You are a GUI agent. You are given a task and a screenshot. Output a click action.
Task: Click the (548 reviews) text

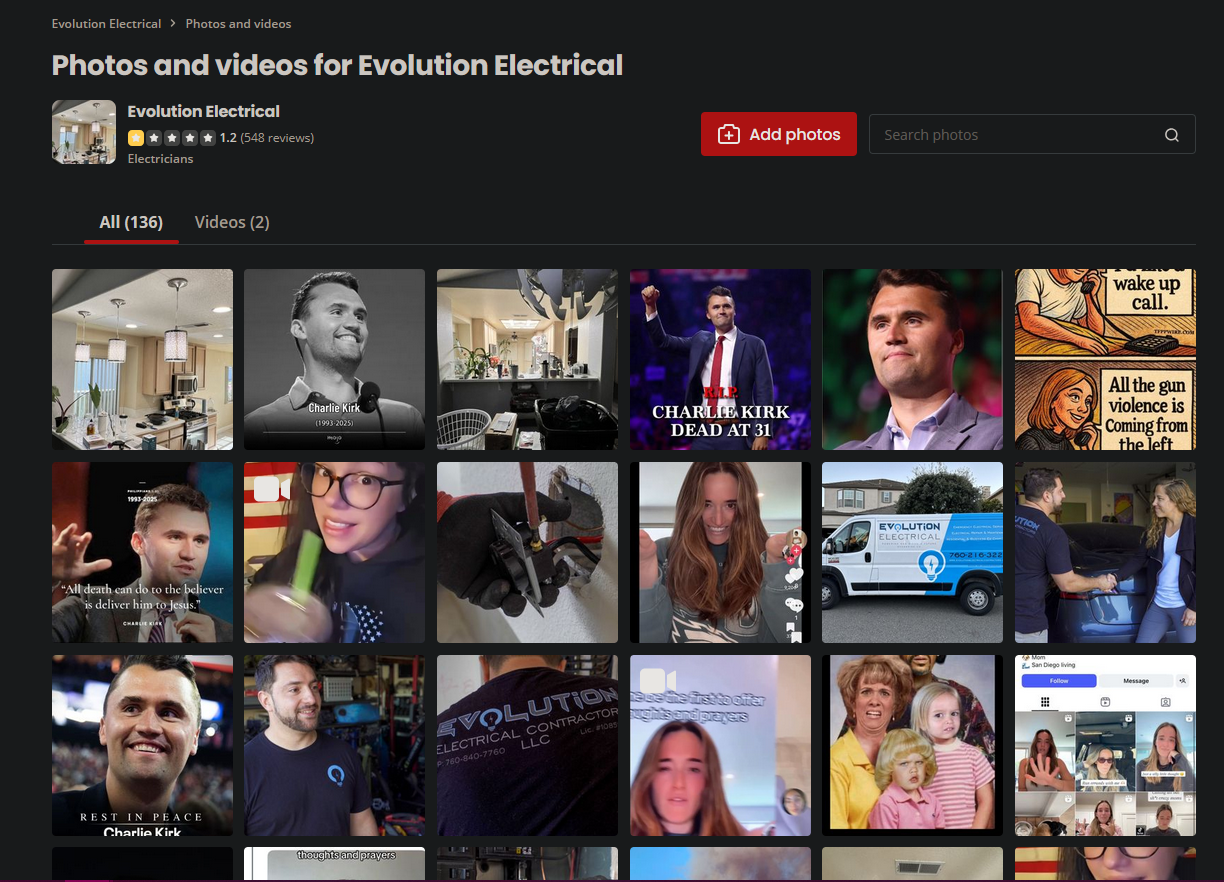277,138
